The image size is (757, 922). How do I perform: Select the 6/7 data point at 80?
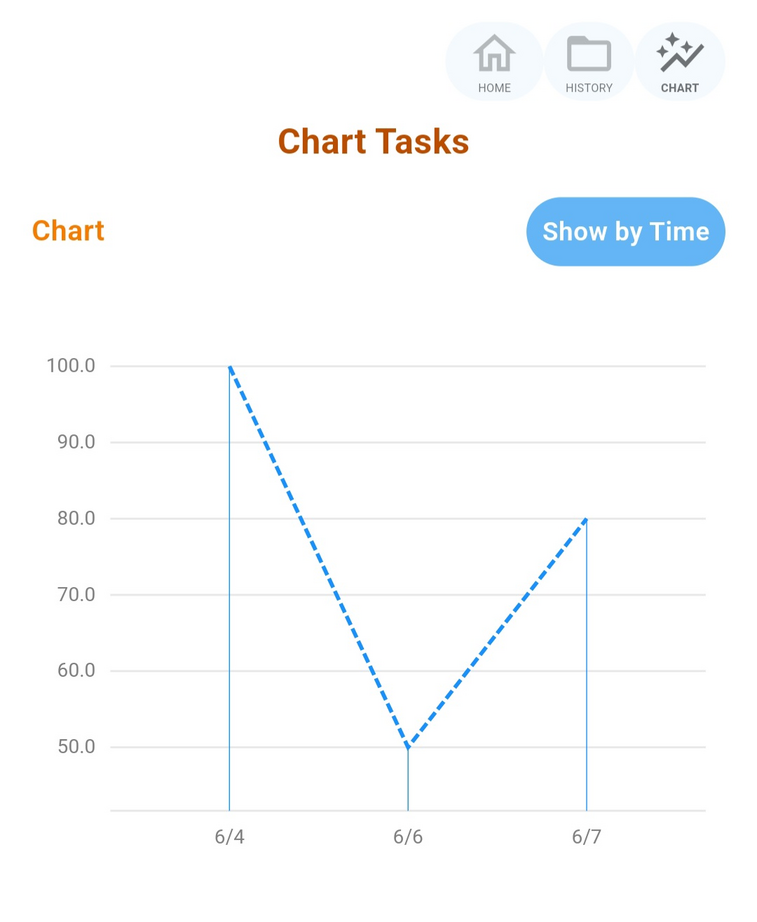[x=586, y=519]
